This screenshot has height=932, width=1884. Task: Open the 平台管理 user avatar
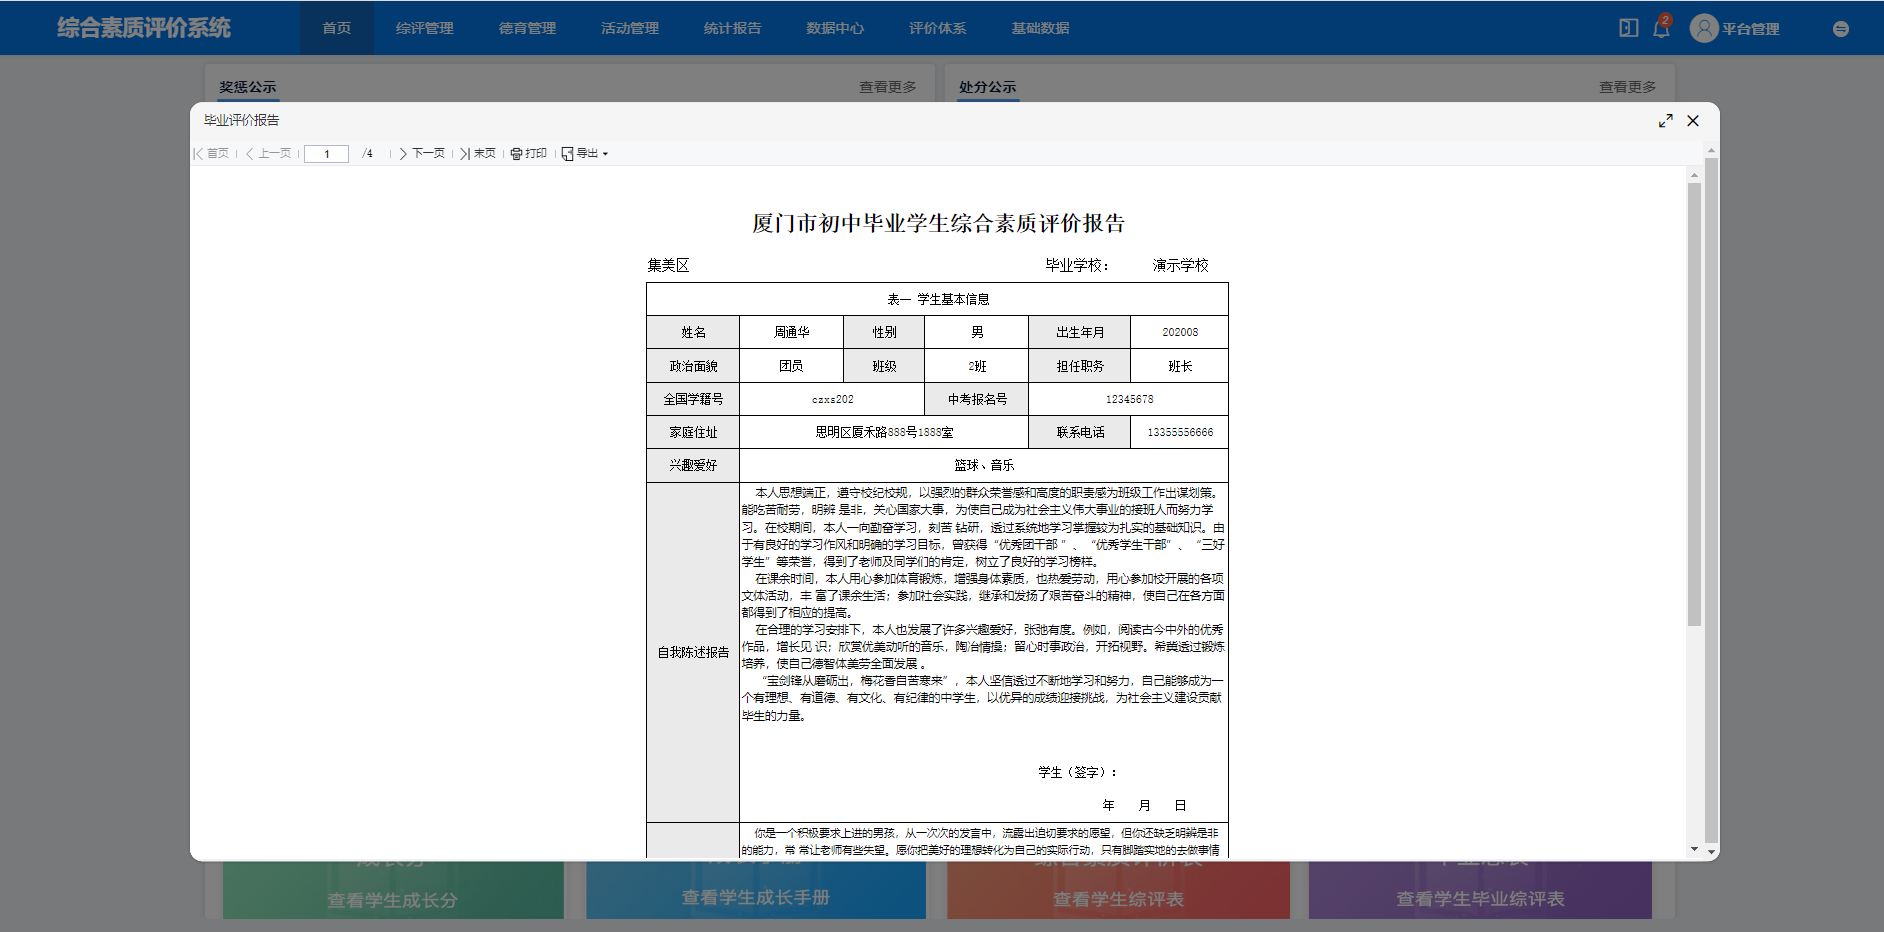[x=1704, y=28]
